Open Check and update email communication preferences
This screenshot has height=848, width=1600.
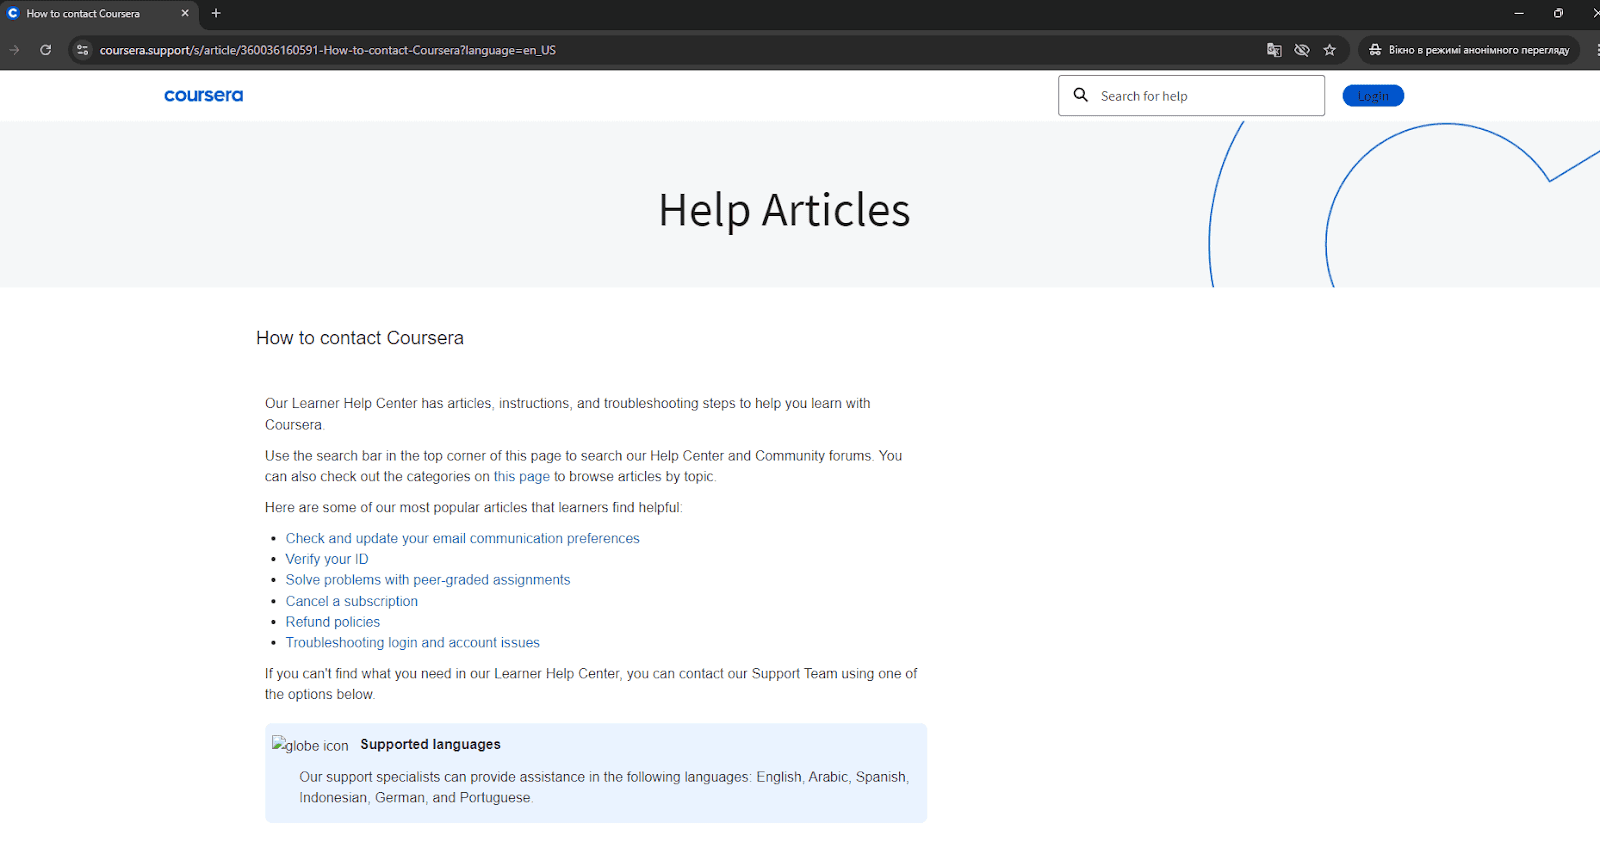click(x=462, y=538)
